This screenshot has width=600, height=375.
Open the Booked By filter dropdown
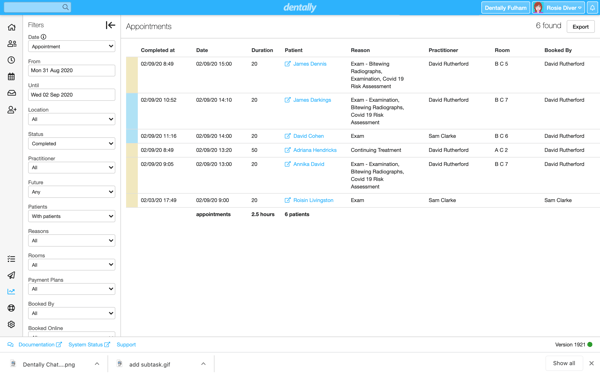point(72,313)
